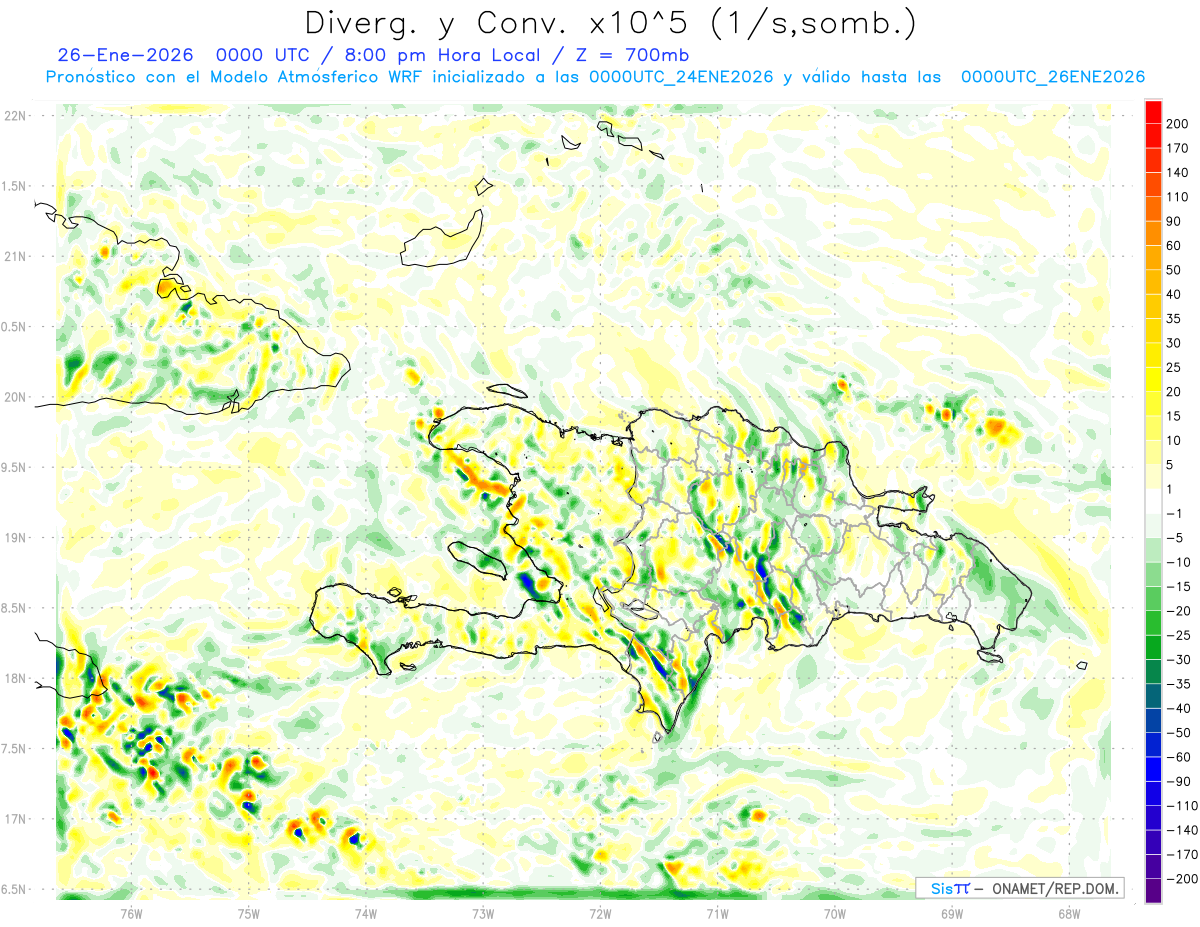Click the '69W' longitude label

(x=952, y=913)
